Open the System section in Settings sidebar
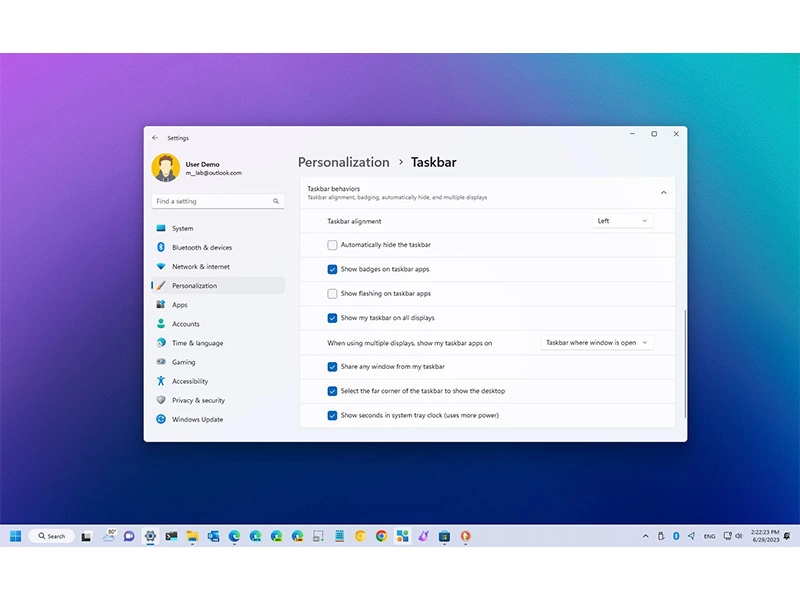 tap(184, 228)
